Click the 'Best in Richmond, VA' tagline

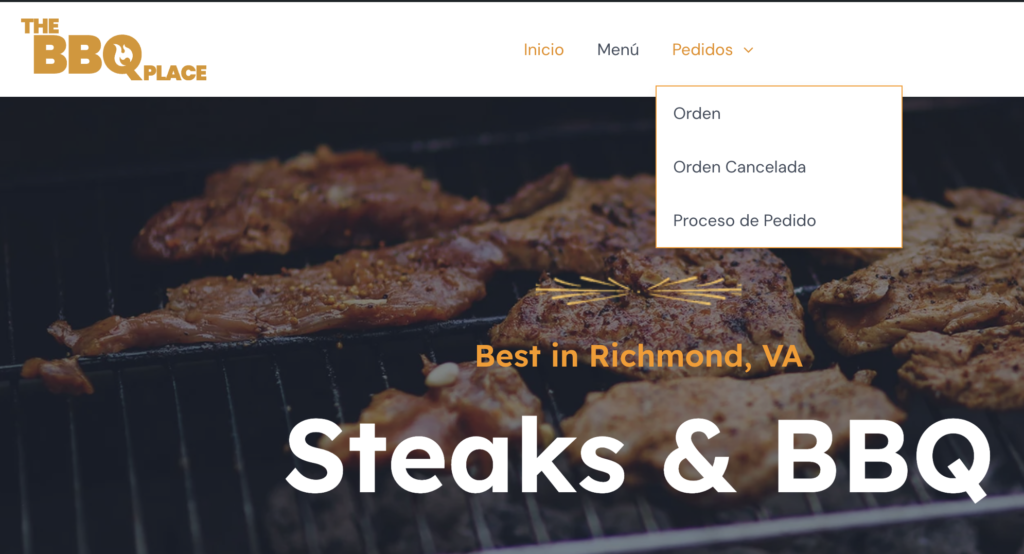(x=639, y=356)
